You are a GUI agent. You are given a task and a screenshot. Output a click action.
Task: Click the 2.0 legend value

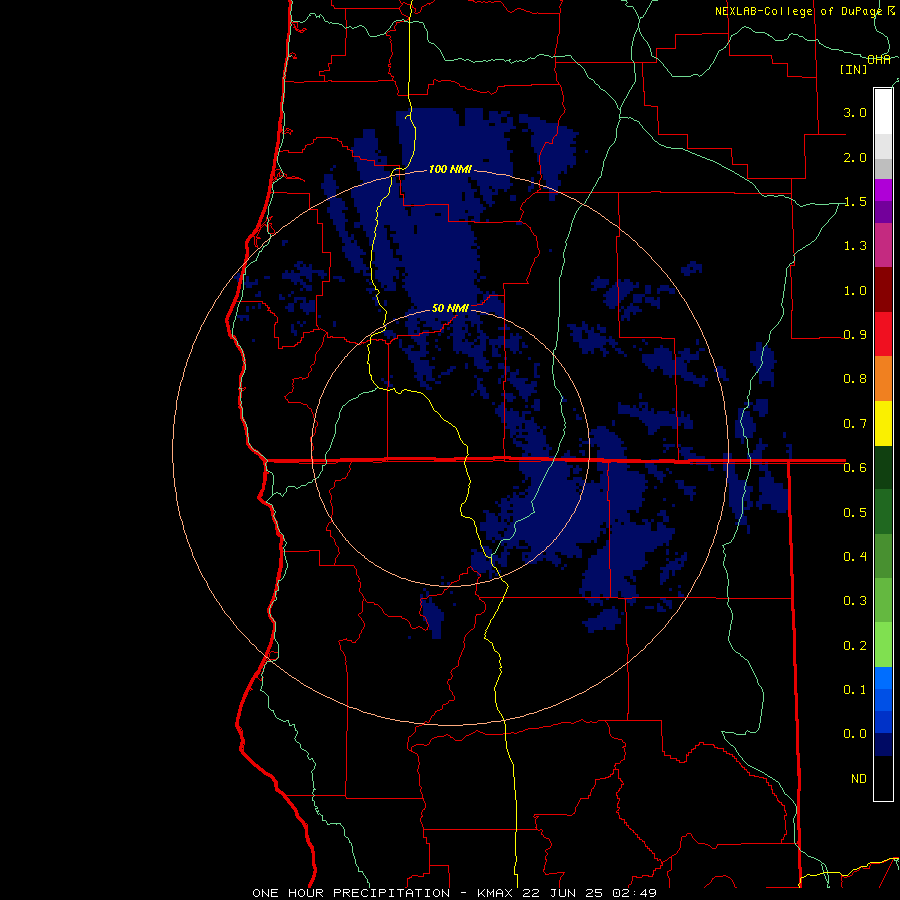point(855,157)
